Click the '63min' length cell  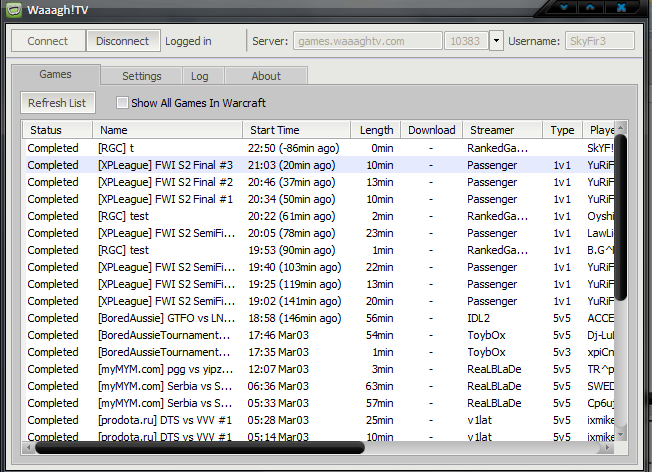point(379,386)
